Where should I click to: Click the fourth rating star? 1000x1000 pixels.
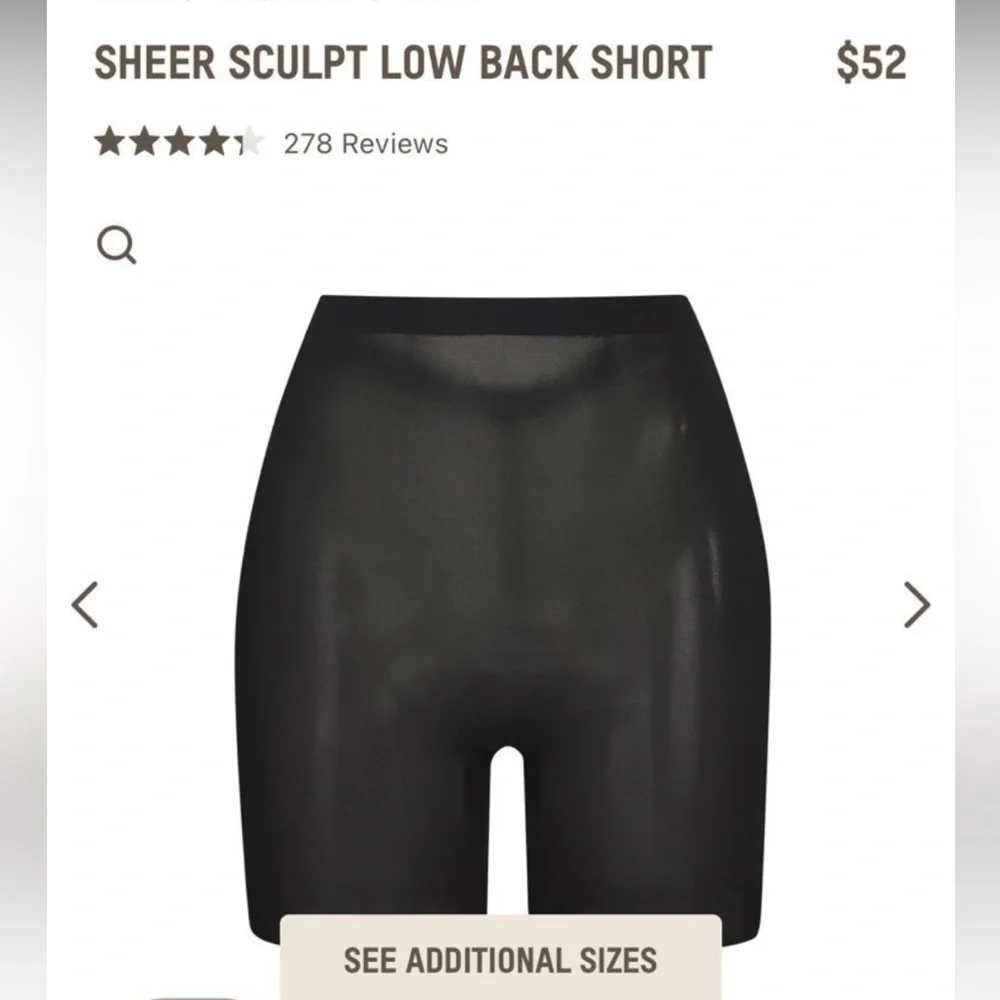pyautogui.click(x=213, y=142)
